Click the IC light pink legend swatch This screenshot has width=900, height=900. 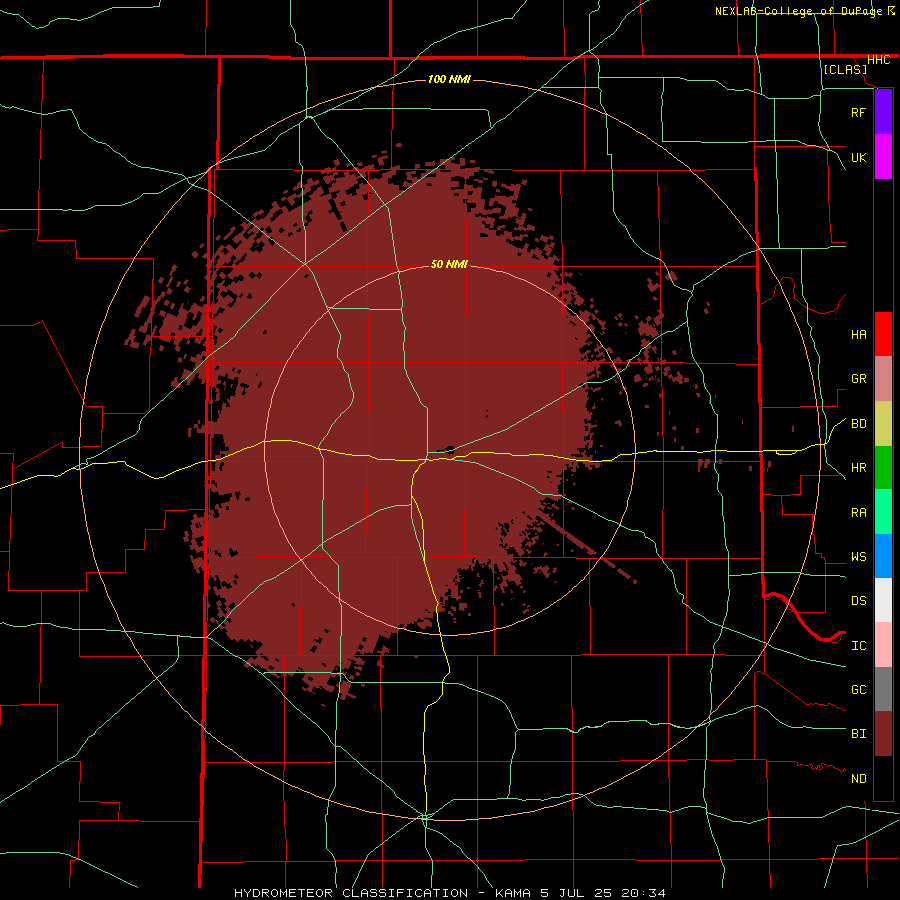coord(883,645)
